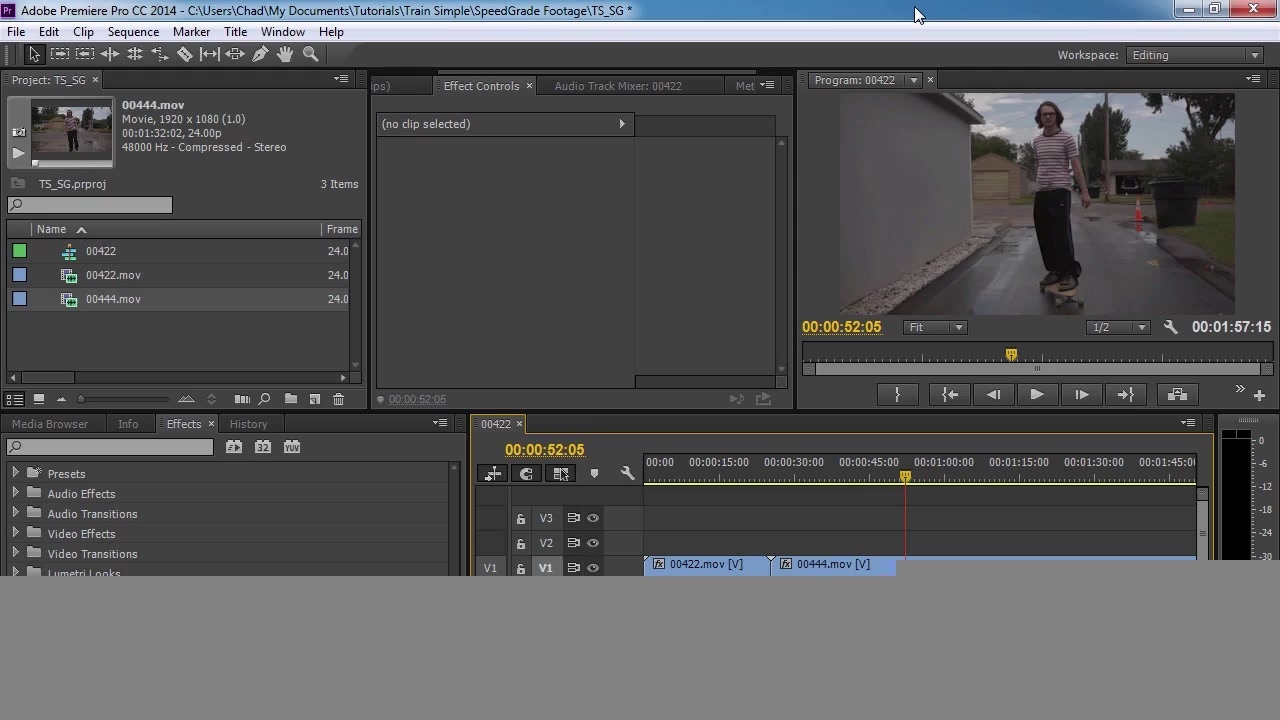The width and height of the screenshot is (1280, 720).
Task: Switch to the Media Browser tab
Action: (50, 424)
